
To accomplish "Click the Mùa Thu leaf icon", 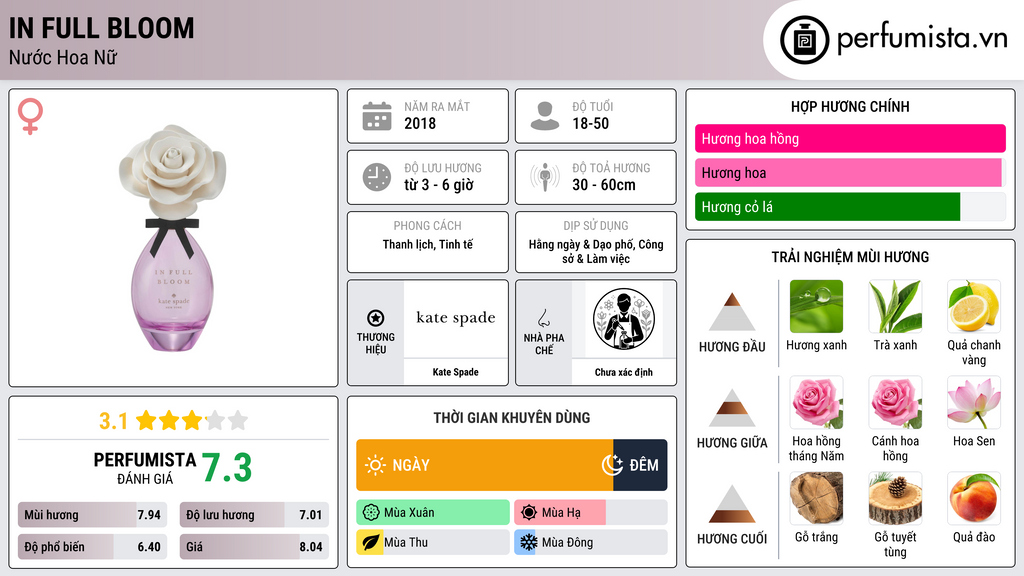I will (370, 542).
